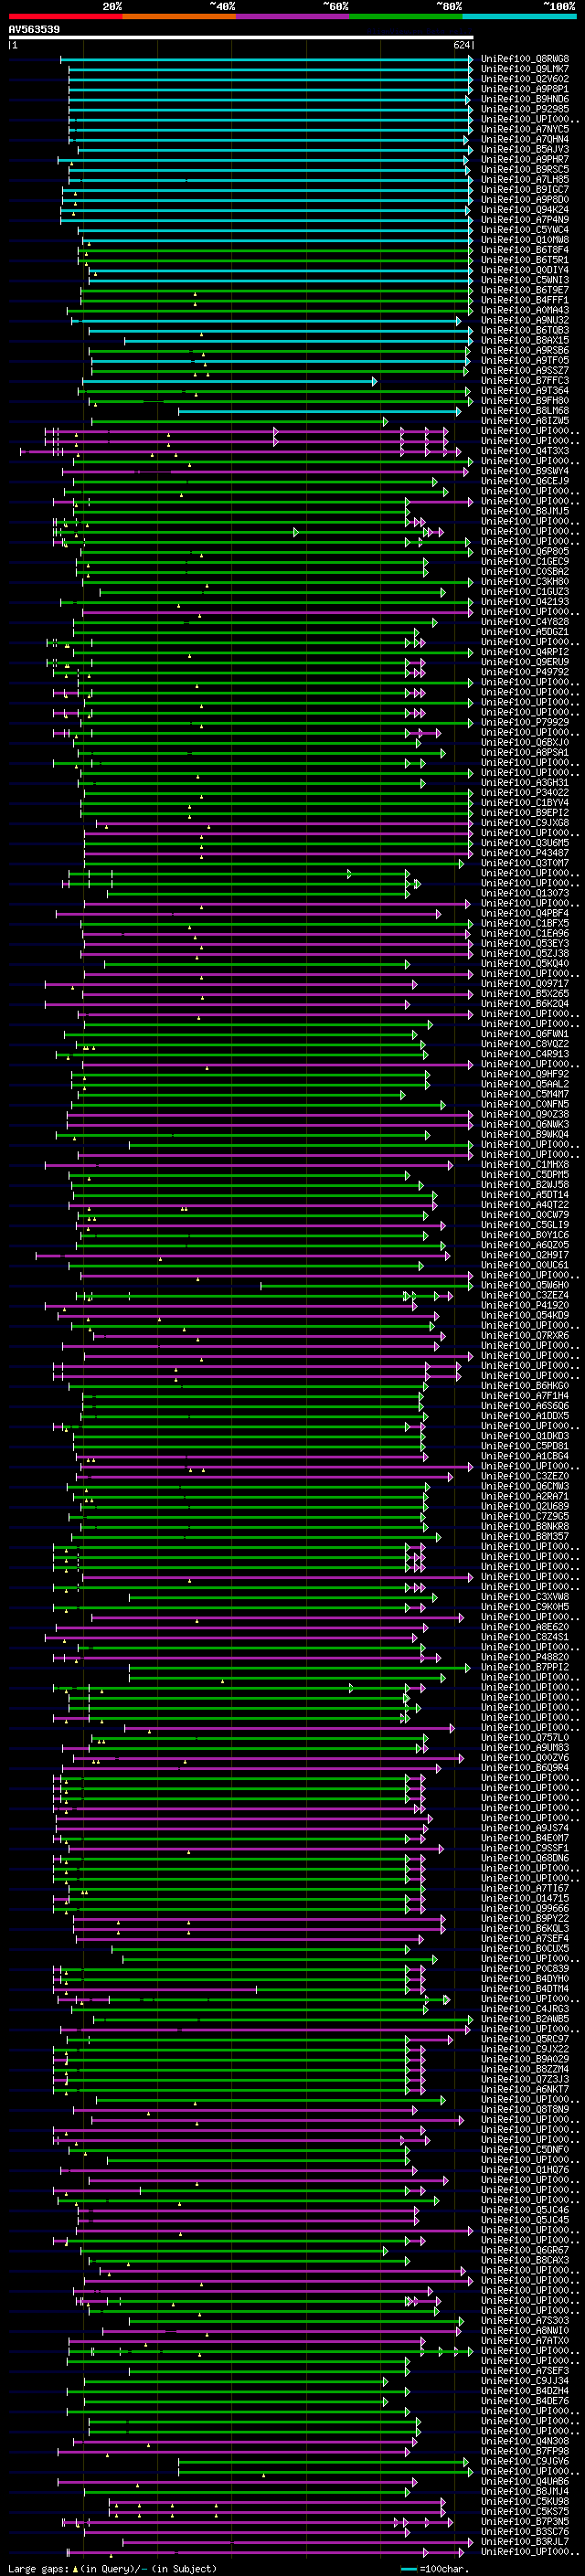The height and width of the screenshot is (2576, 585).
Task: Click hit label UniRef100_O42193
Action: 525,601
